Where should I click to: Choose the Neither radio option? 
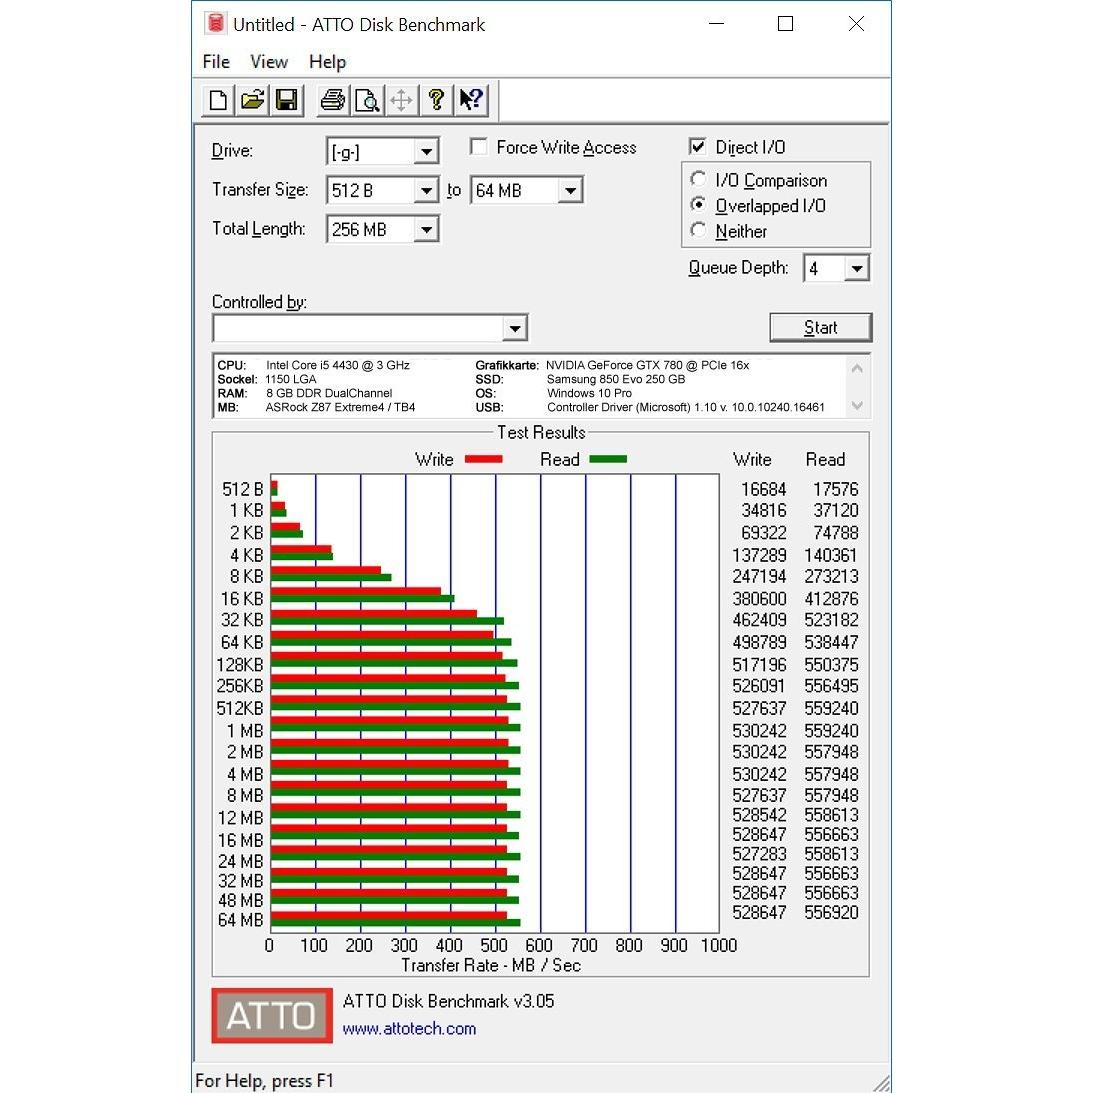point(698,230)
